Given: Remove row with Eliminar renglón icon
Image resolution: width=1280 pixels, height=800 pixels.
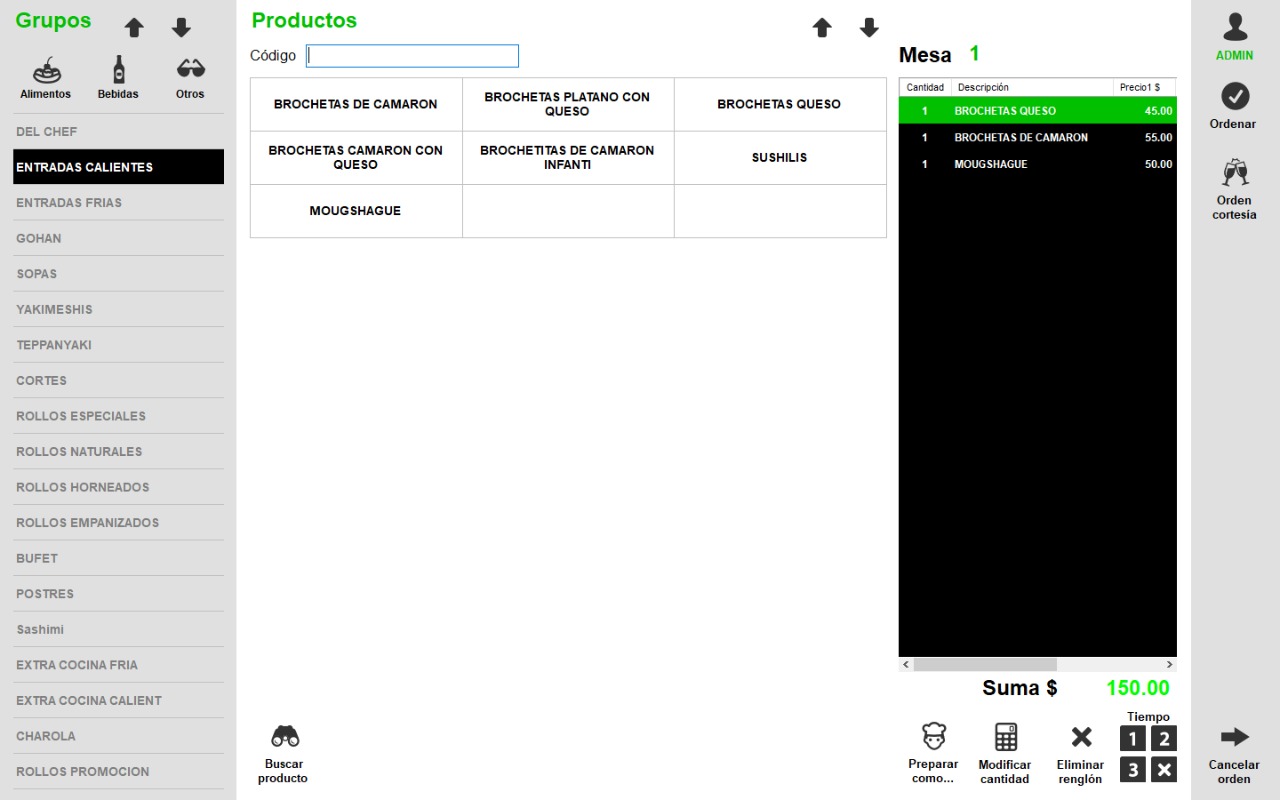Looking at the screenshot, I should click(x=1081, y=737).
